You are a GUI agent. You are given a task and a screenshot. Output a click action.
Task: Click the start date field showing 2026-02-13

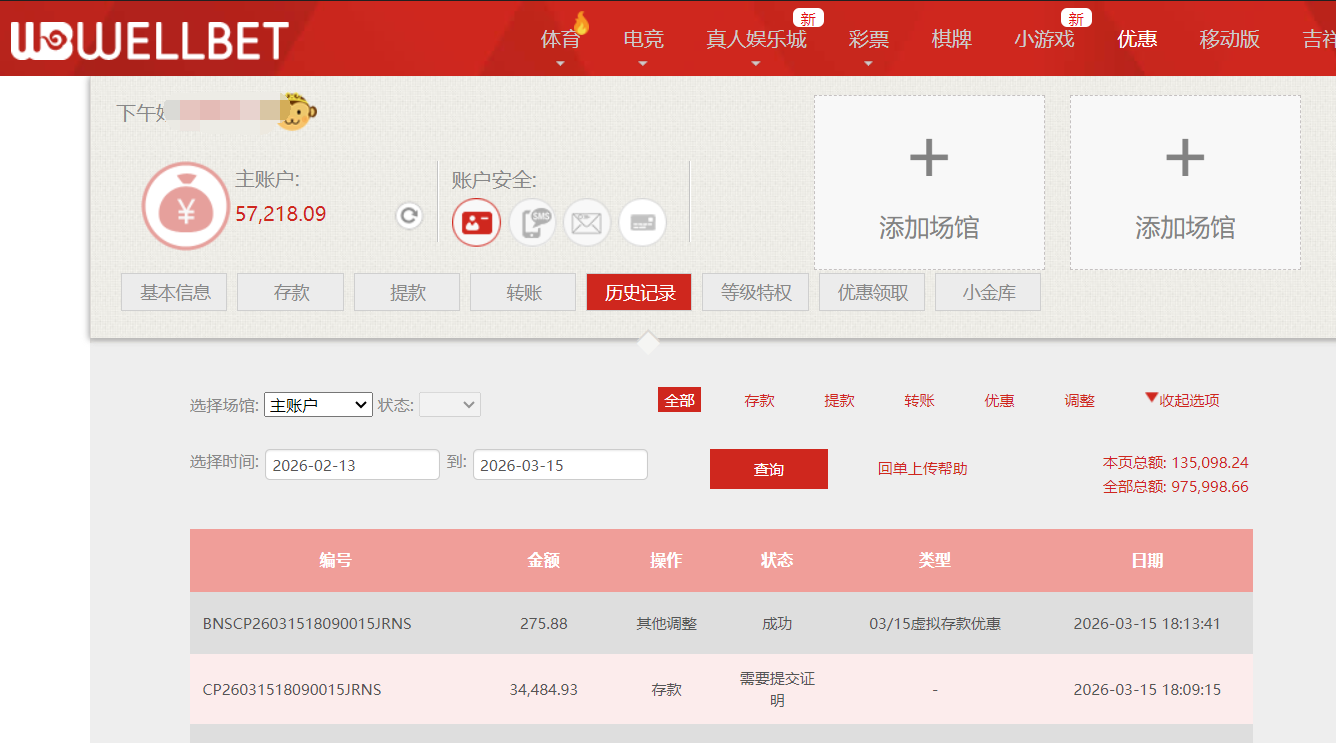coord(351,464)
